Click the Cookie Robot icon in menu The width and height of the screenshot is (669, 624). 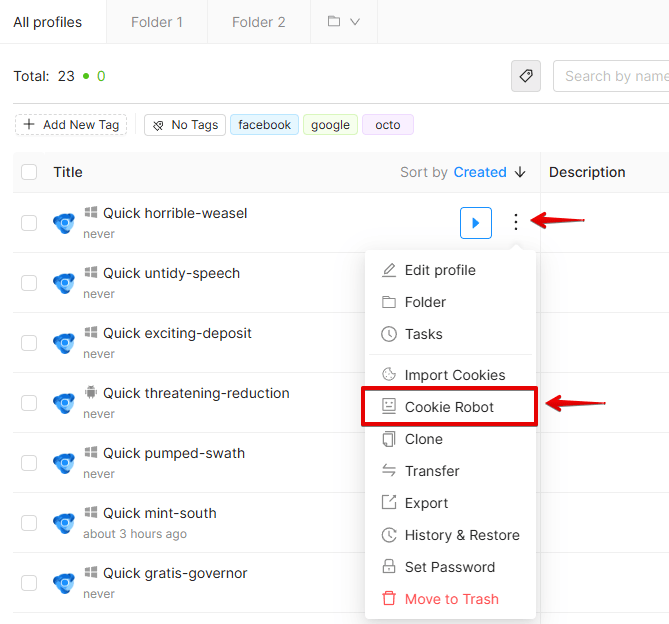pos(389,406)
